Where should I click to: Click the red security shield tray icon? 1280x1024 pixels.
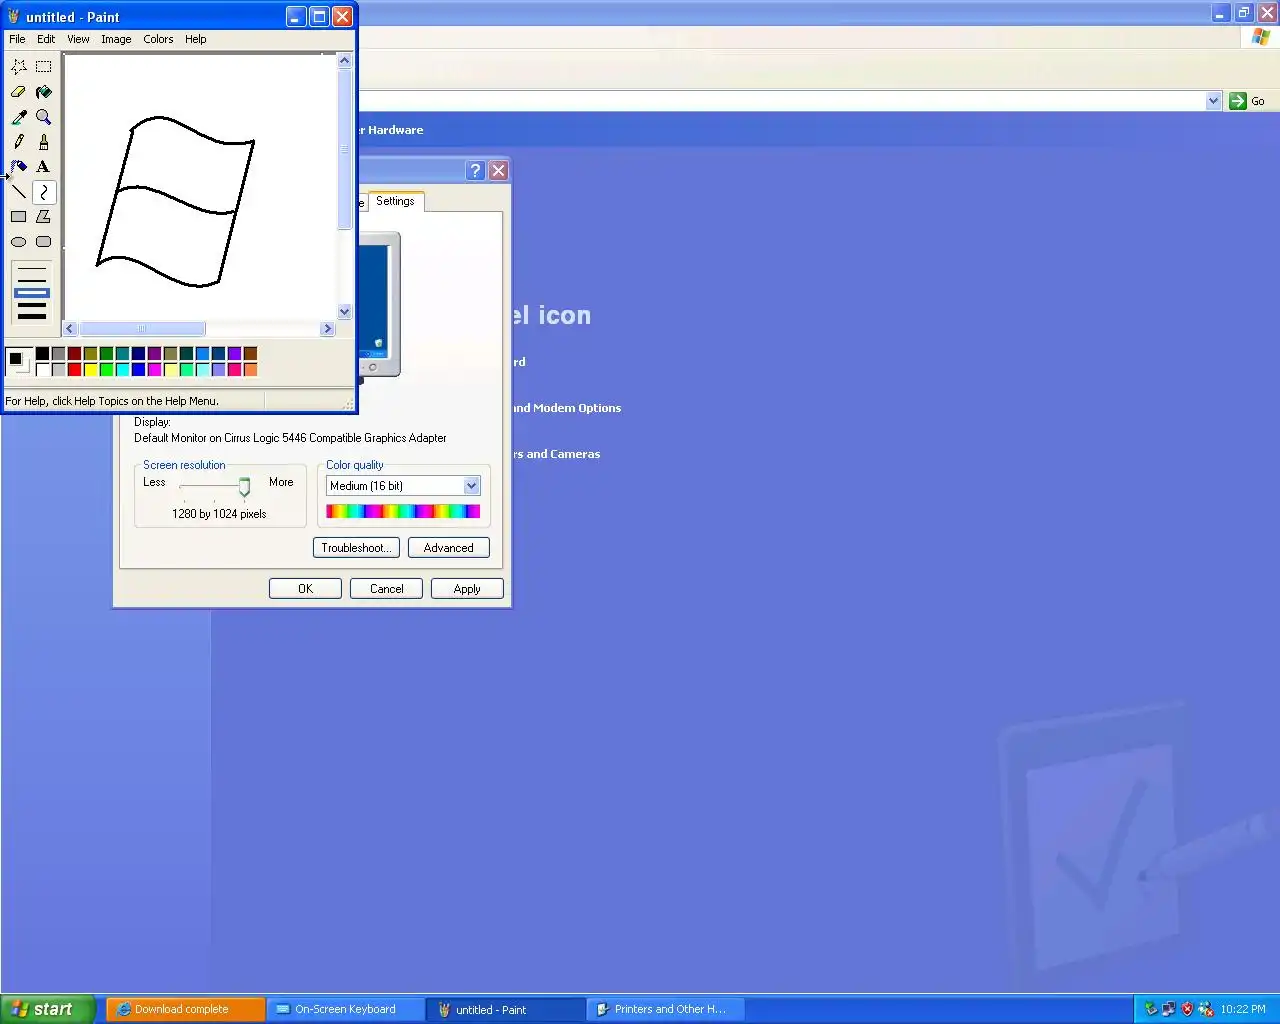pyautogui.click(x=1187, y=1009)
